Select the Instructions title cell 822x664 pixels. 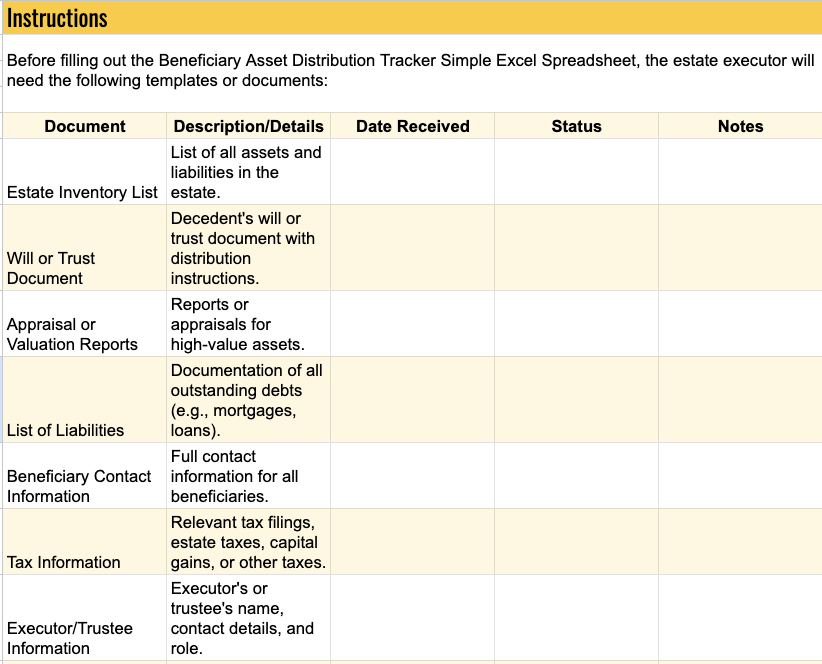(x=412, y=18)
